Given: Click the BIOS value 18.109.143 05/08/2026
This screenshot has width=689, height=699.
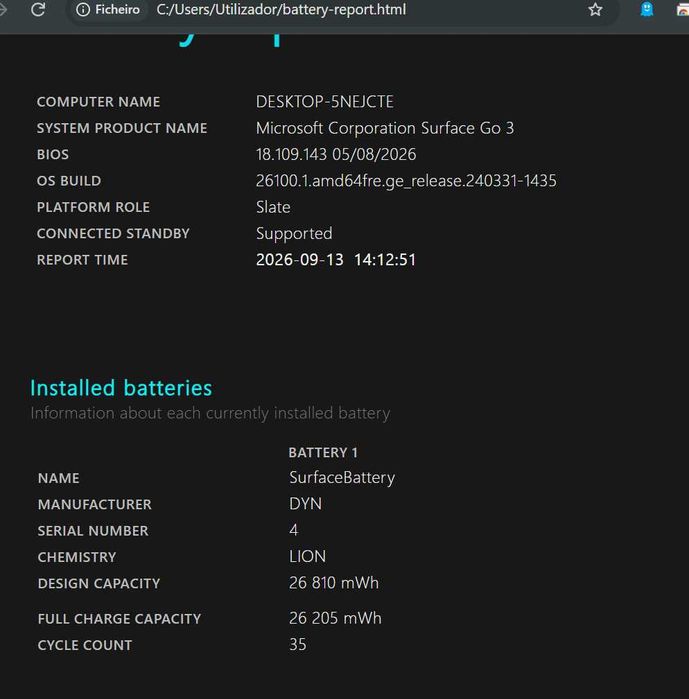Looking at the screenshot, I should (336, 155).
